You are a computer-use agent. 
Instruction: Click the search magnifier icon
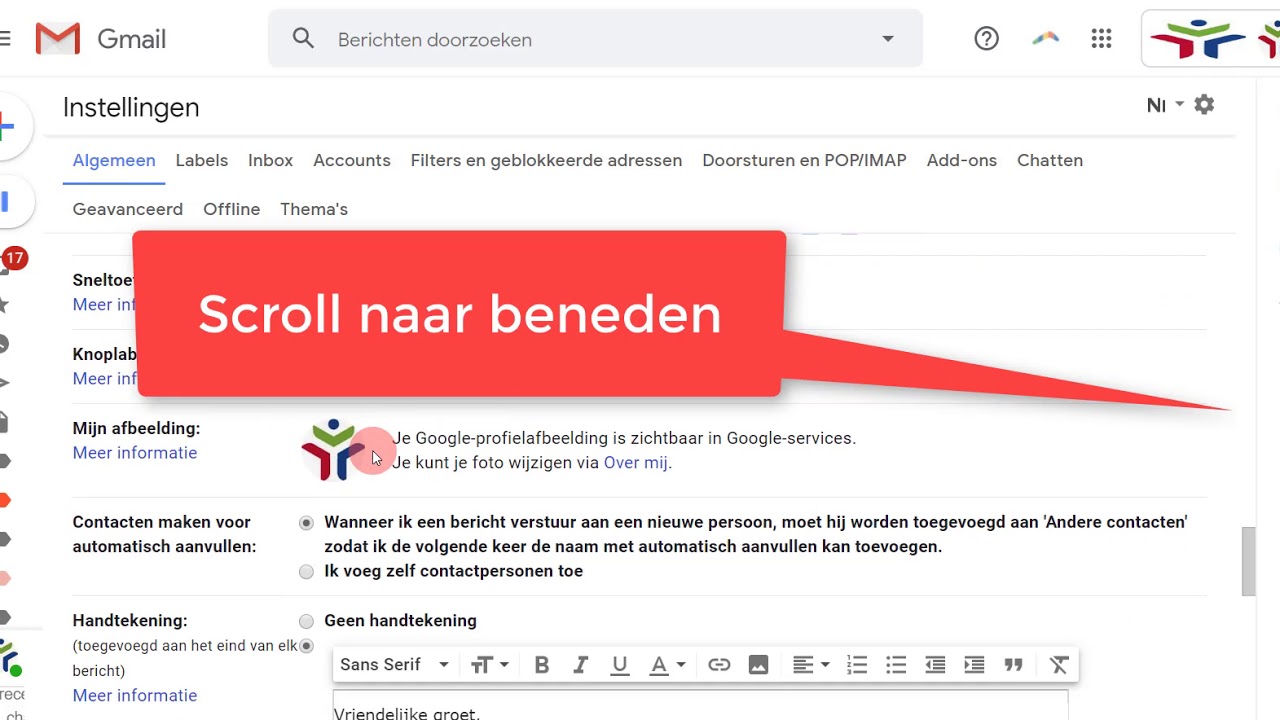coord(303,39)
